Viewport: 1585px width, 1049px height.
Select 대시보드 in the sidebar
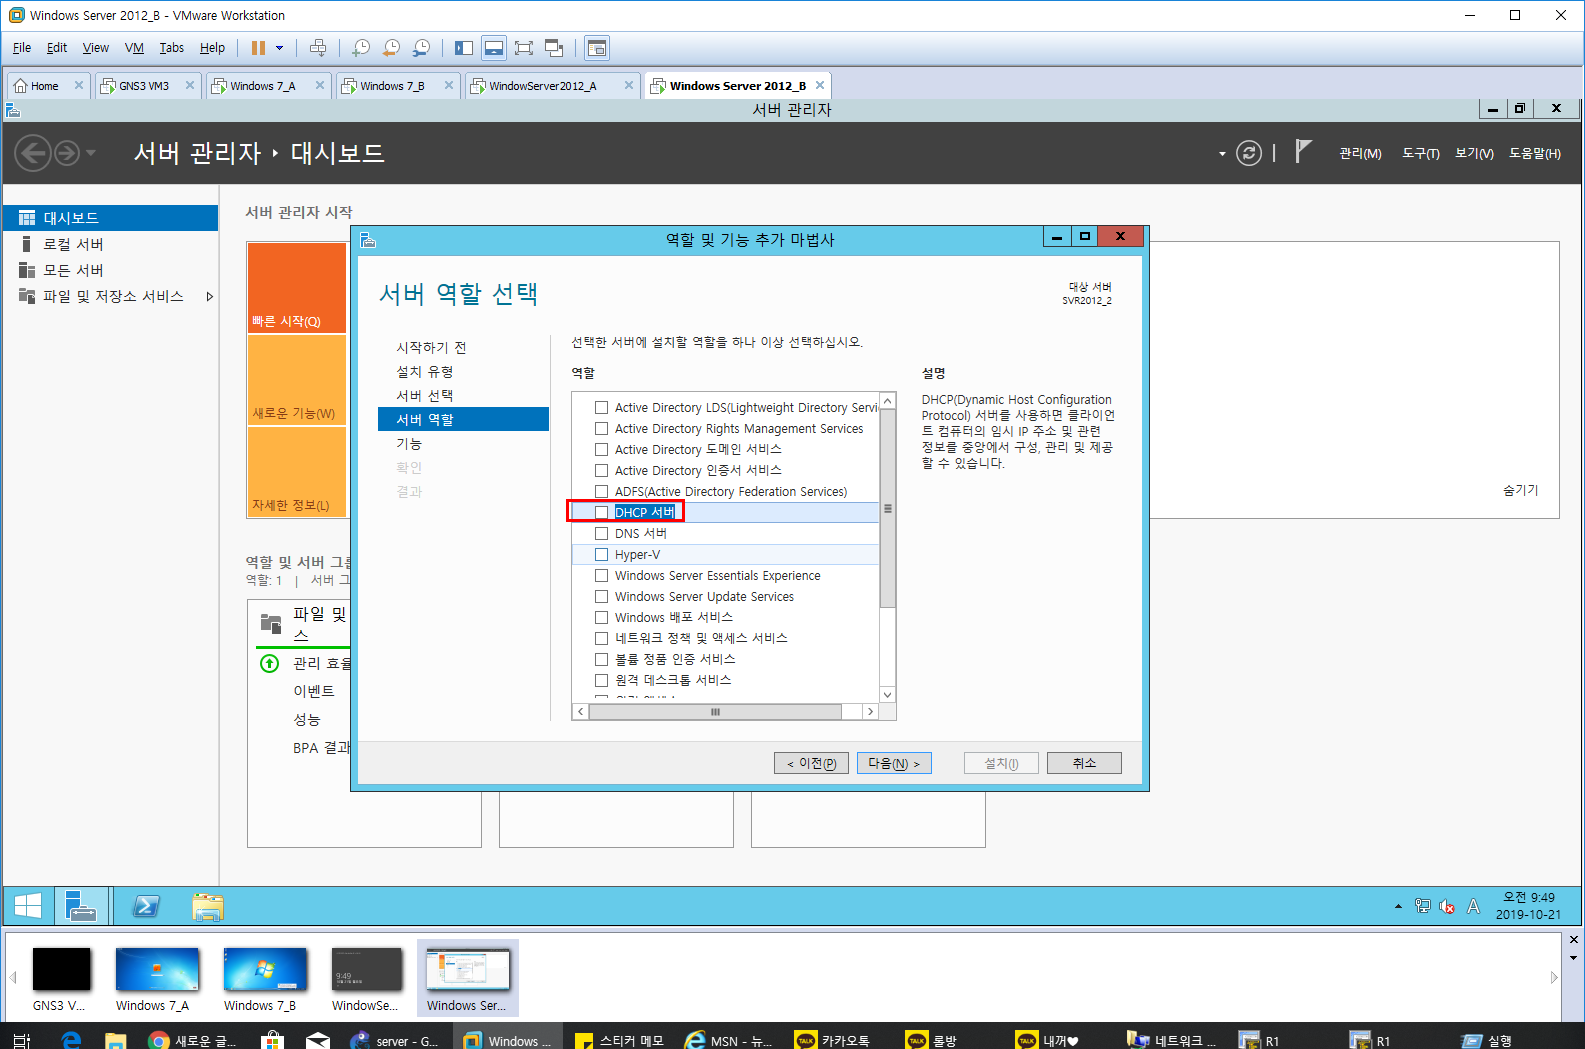[x=110, y=218]
